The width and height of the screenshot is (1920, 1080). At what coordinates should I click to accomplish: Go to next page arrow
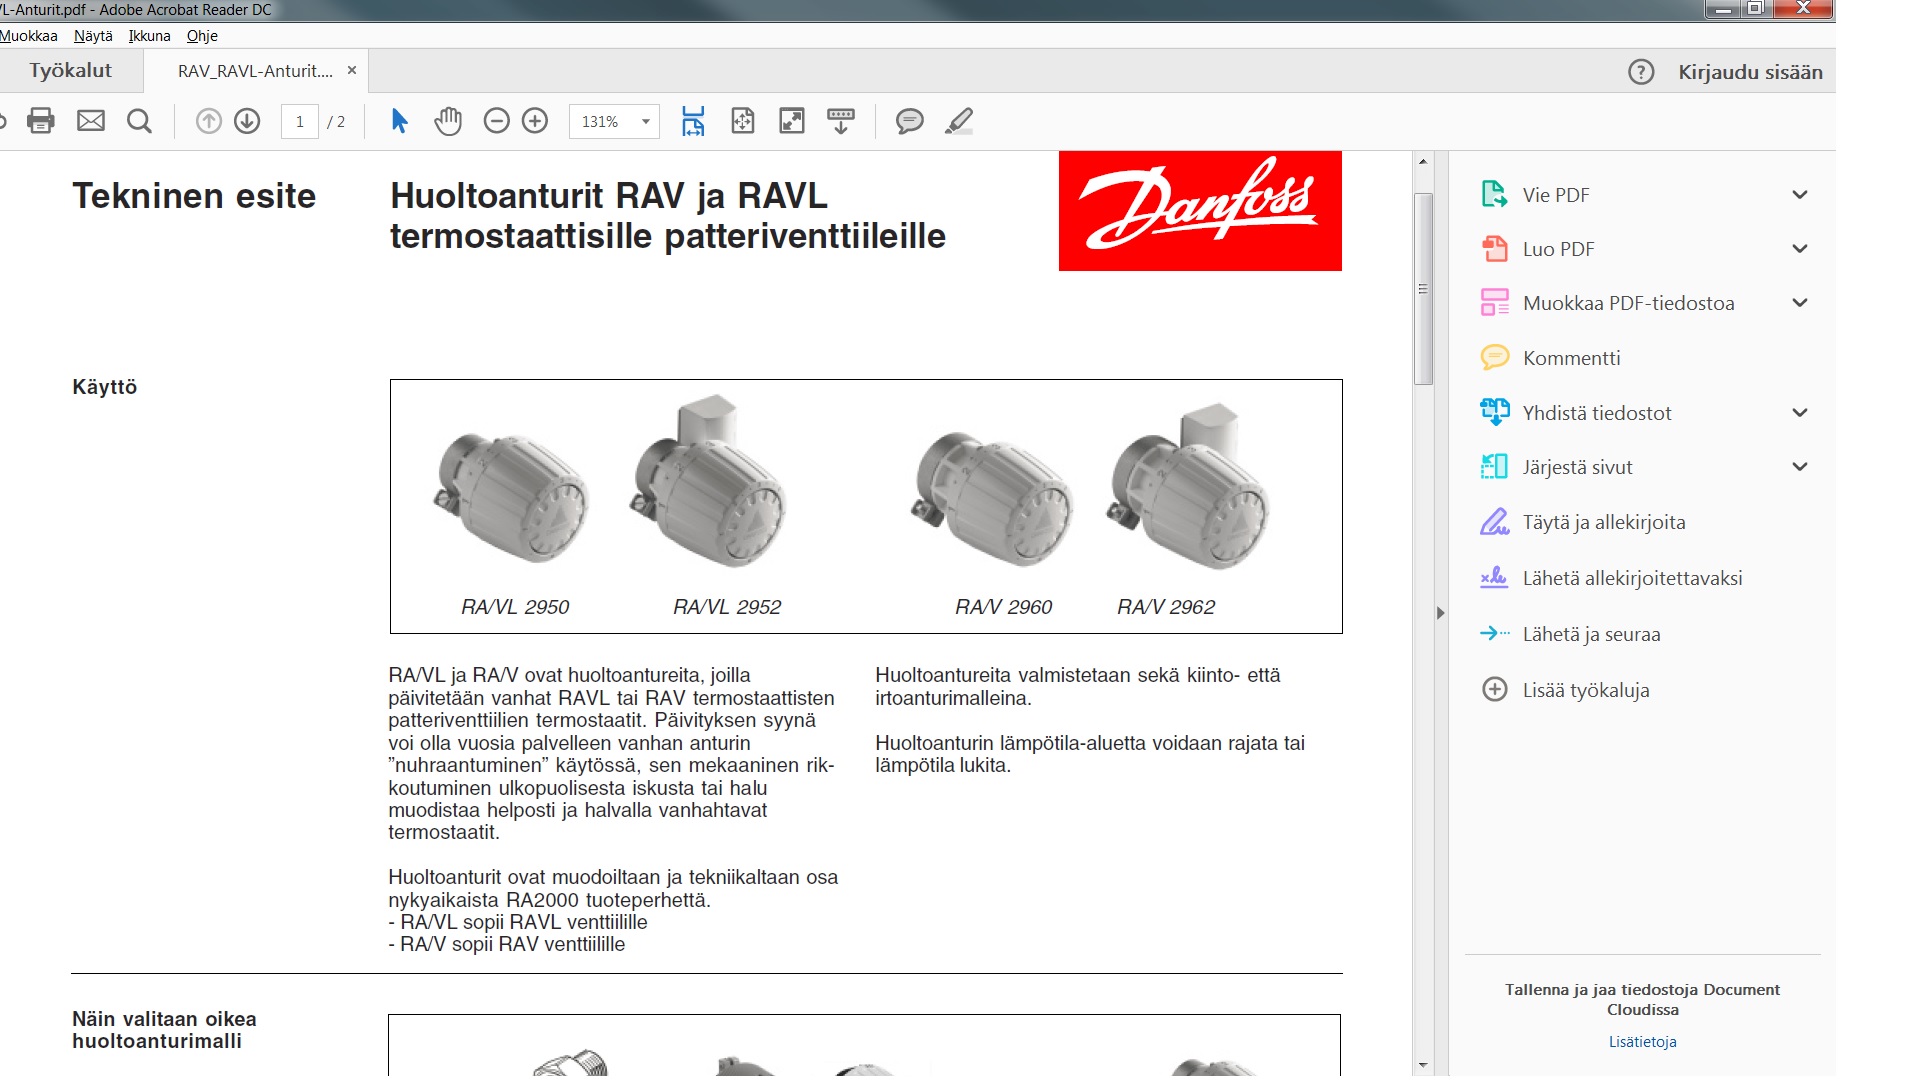pyautogui.click(x=247, y=121)
